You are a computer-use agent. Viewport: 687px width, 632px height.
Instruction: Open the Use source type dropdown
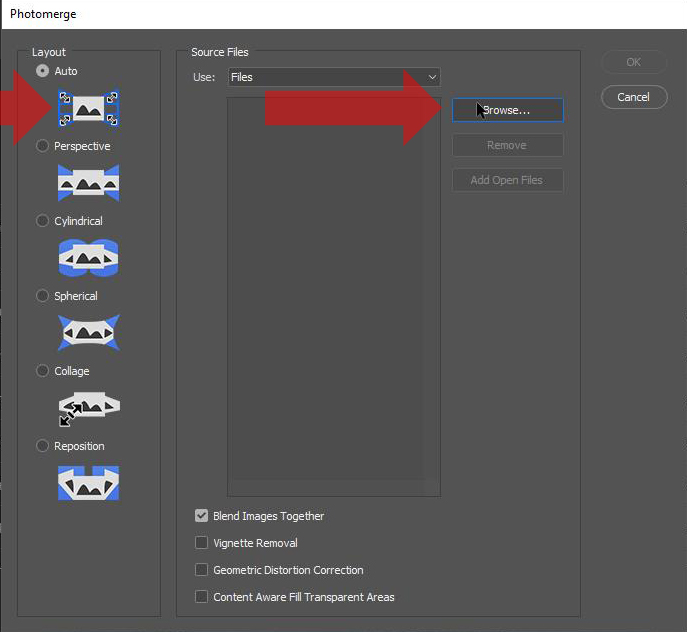(x=333, y=77)
